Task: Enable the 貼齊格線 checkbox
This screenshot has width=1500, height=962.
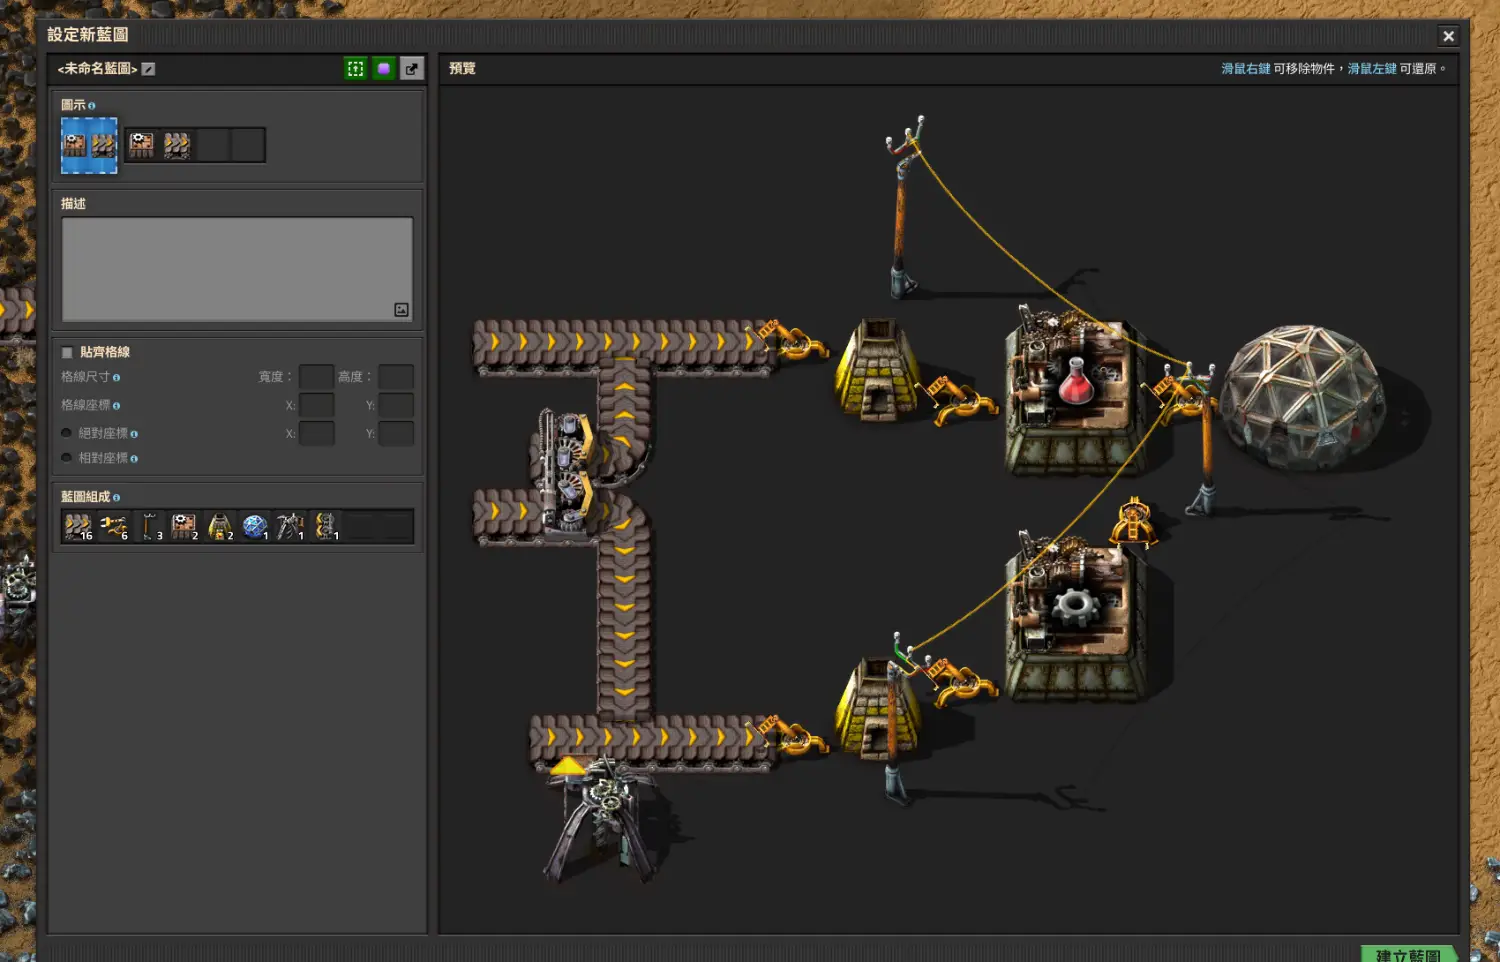Action: point(67,352)
